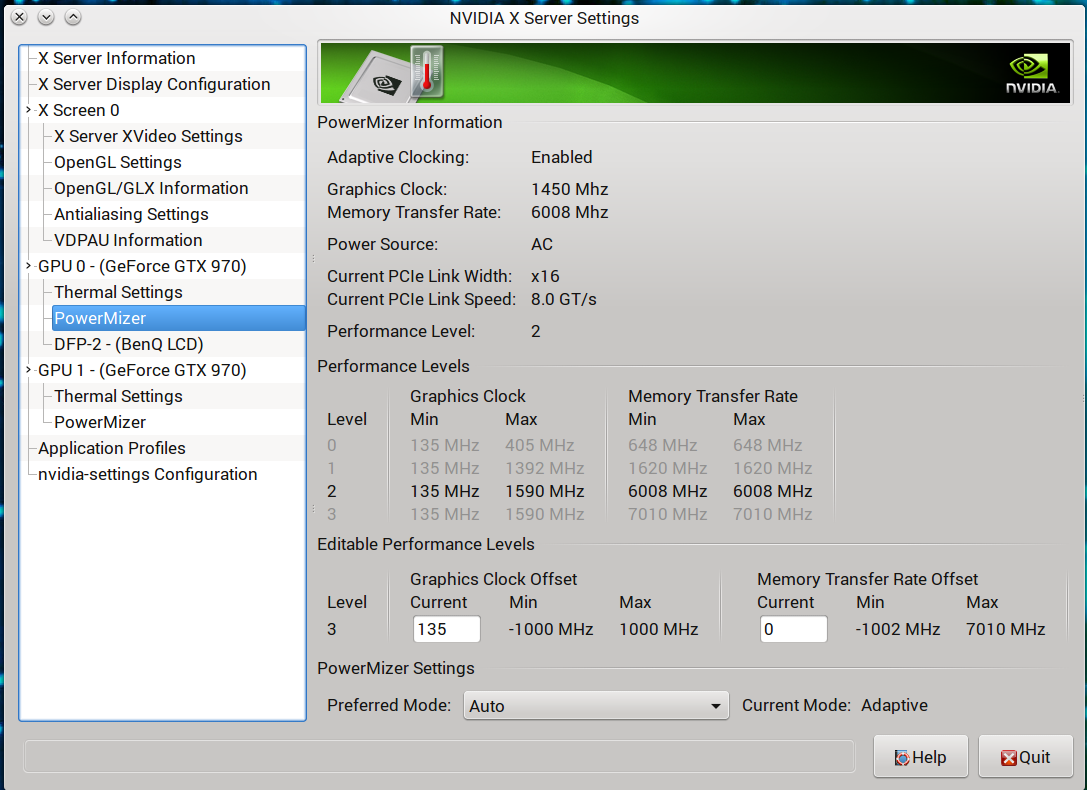This screenshot has width=1087, height=790.
Task: Click the 1392 MHz level 1 max clock
Action: (545, 468)
